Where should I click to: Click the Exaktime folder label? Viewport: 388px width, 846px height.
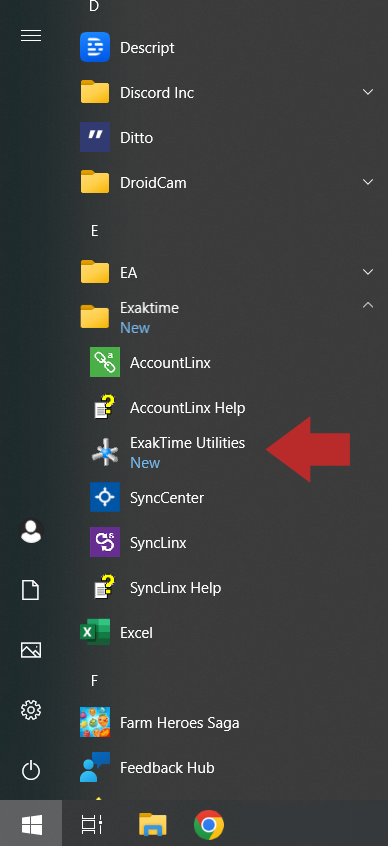pos(149,308)
